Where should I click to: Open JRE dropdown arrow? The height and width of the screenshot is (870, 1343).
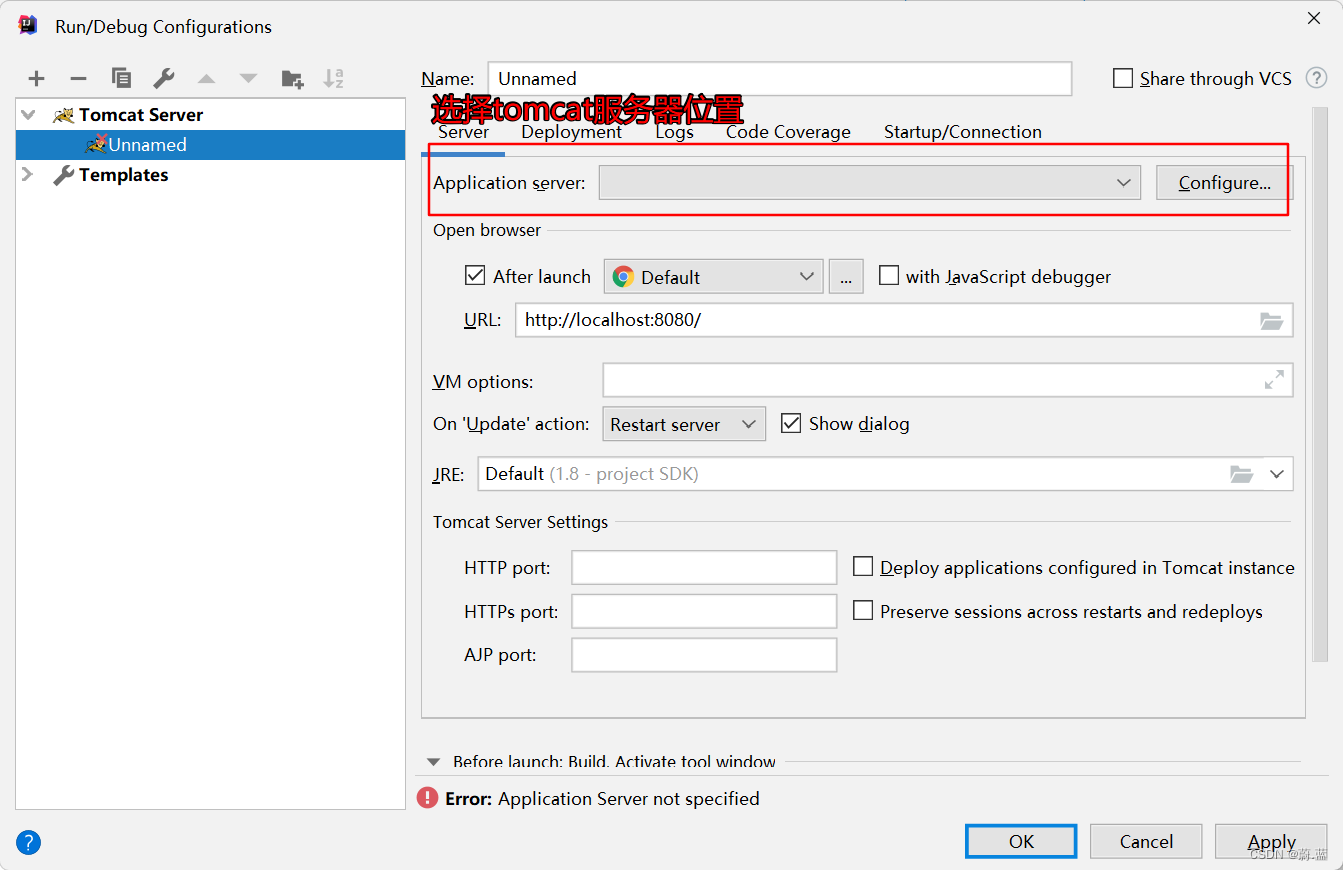coord(1277,474)
